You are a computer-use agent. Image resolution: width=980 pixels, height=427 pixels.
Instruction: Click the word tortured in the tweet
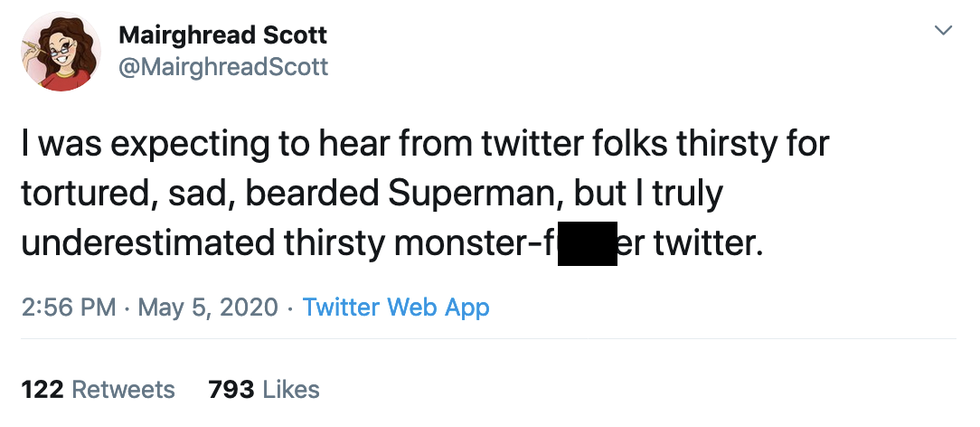click(78, 194)
